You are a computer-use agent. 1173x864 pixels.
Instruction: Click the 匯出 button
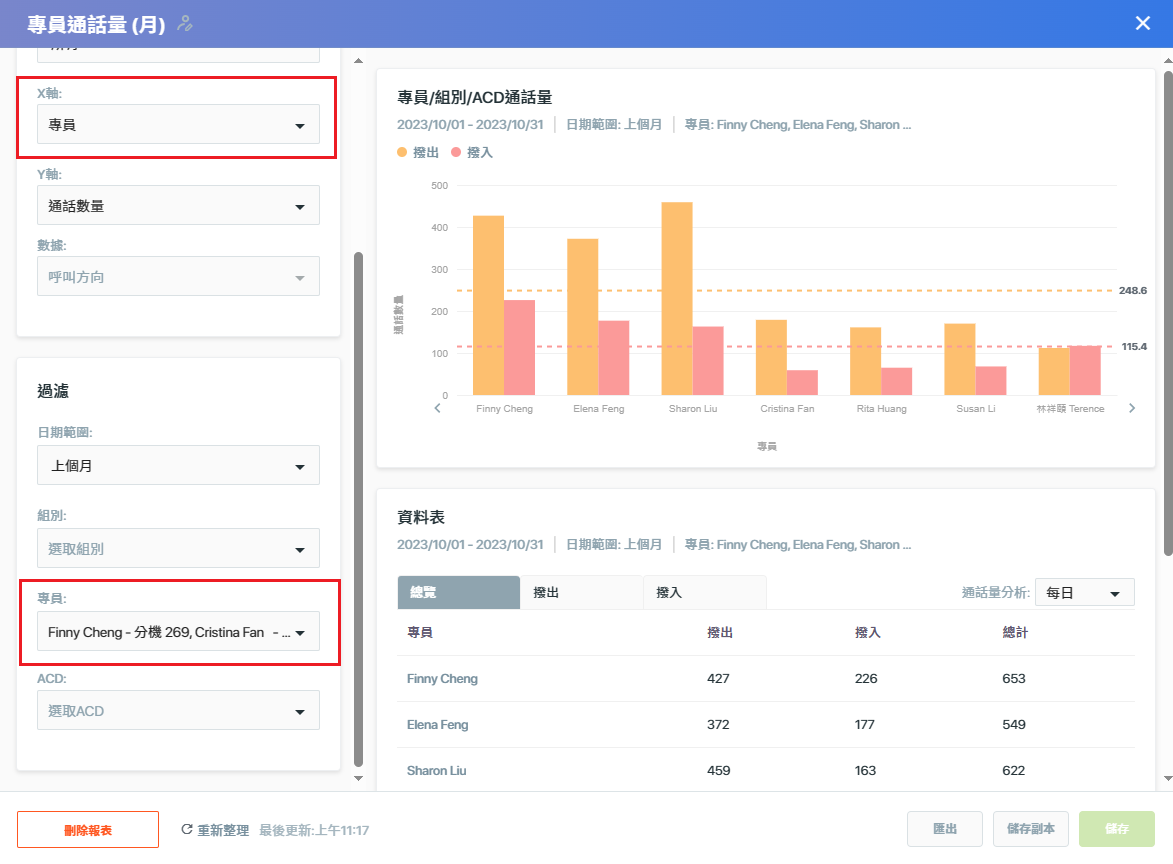coord(945,829)
